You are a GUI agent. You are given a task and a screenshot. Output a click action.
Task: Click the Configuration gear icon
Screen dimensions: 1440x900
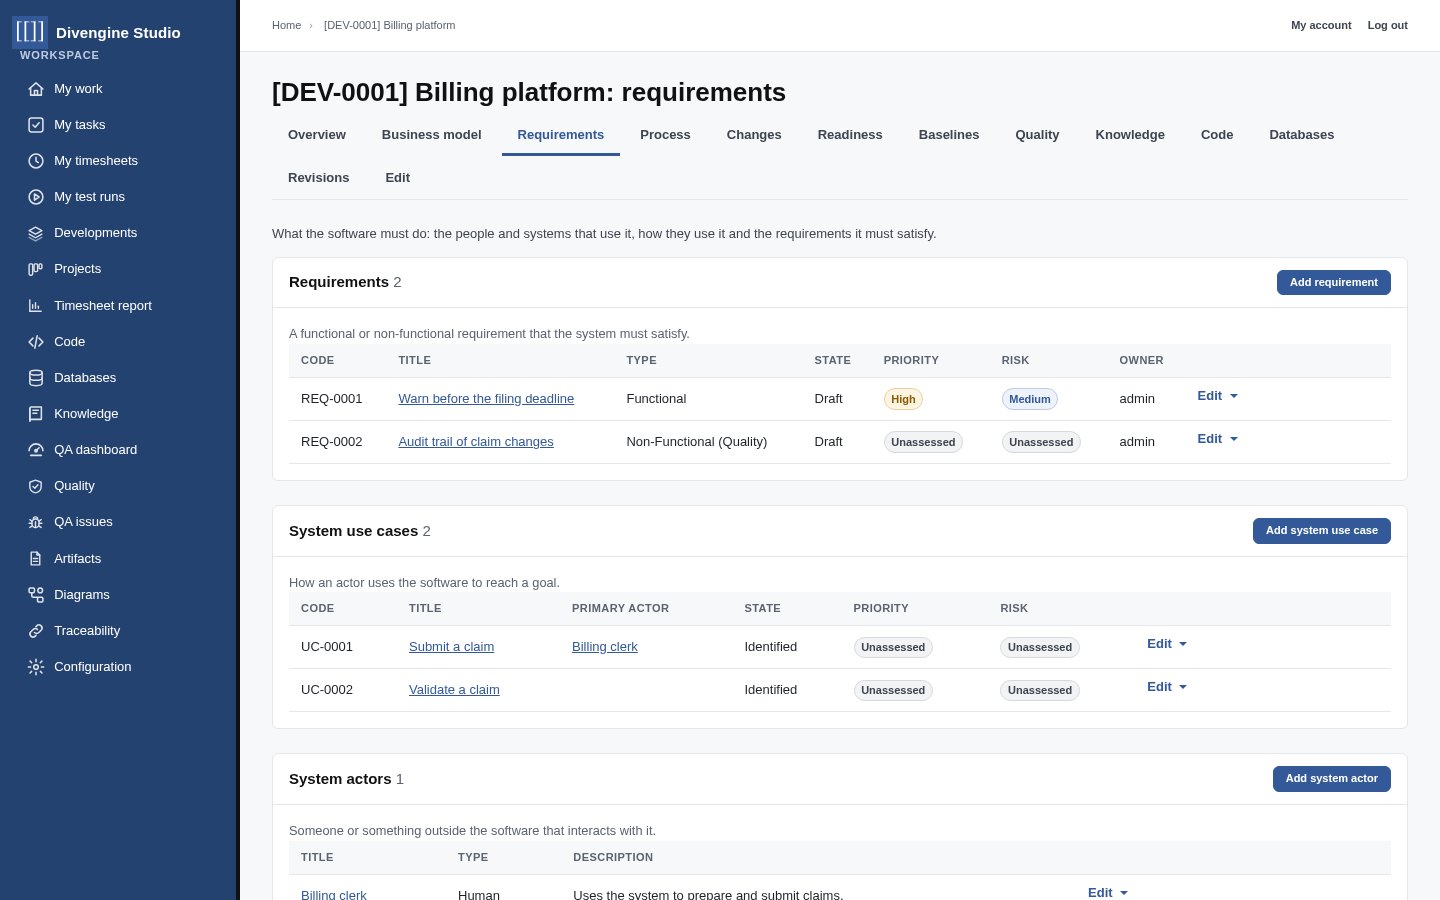point(36,667)
